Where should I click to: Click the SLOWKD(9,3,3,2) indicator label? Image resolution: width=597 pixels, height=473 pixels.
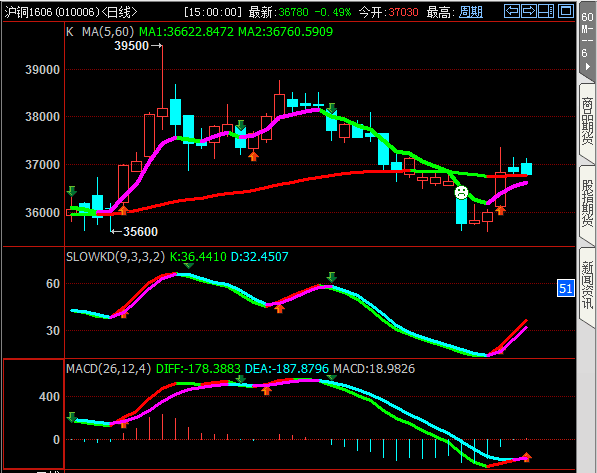[x=115, y=257]
